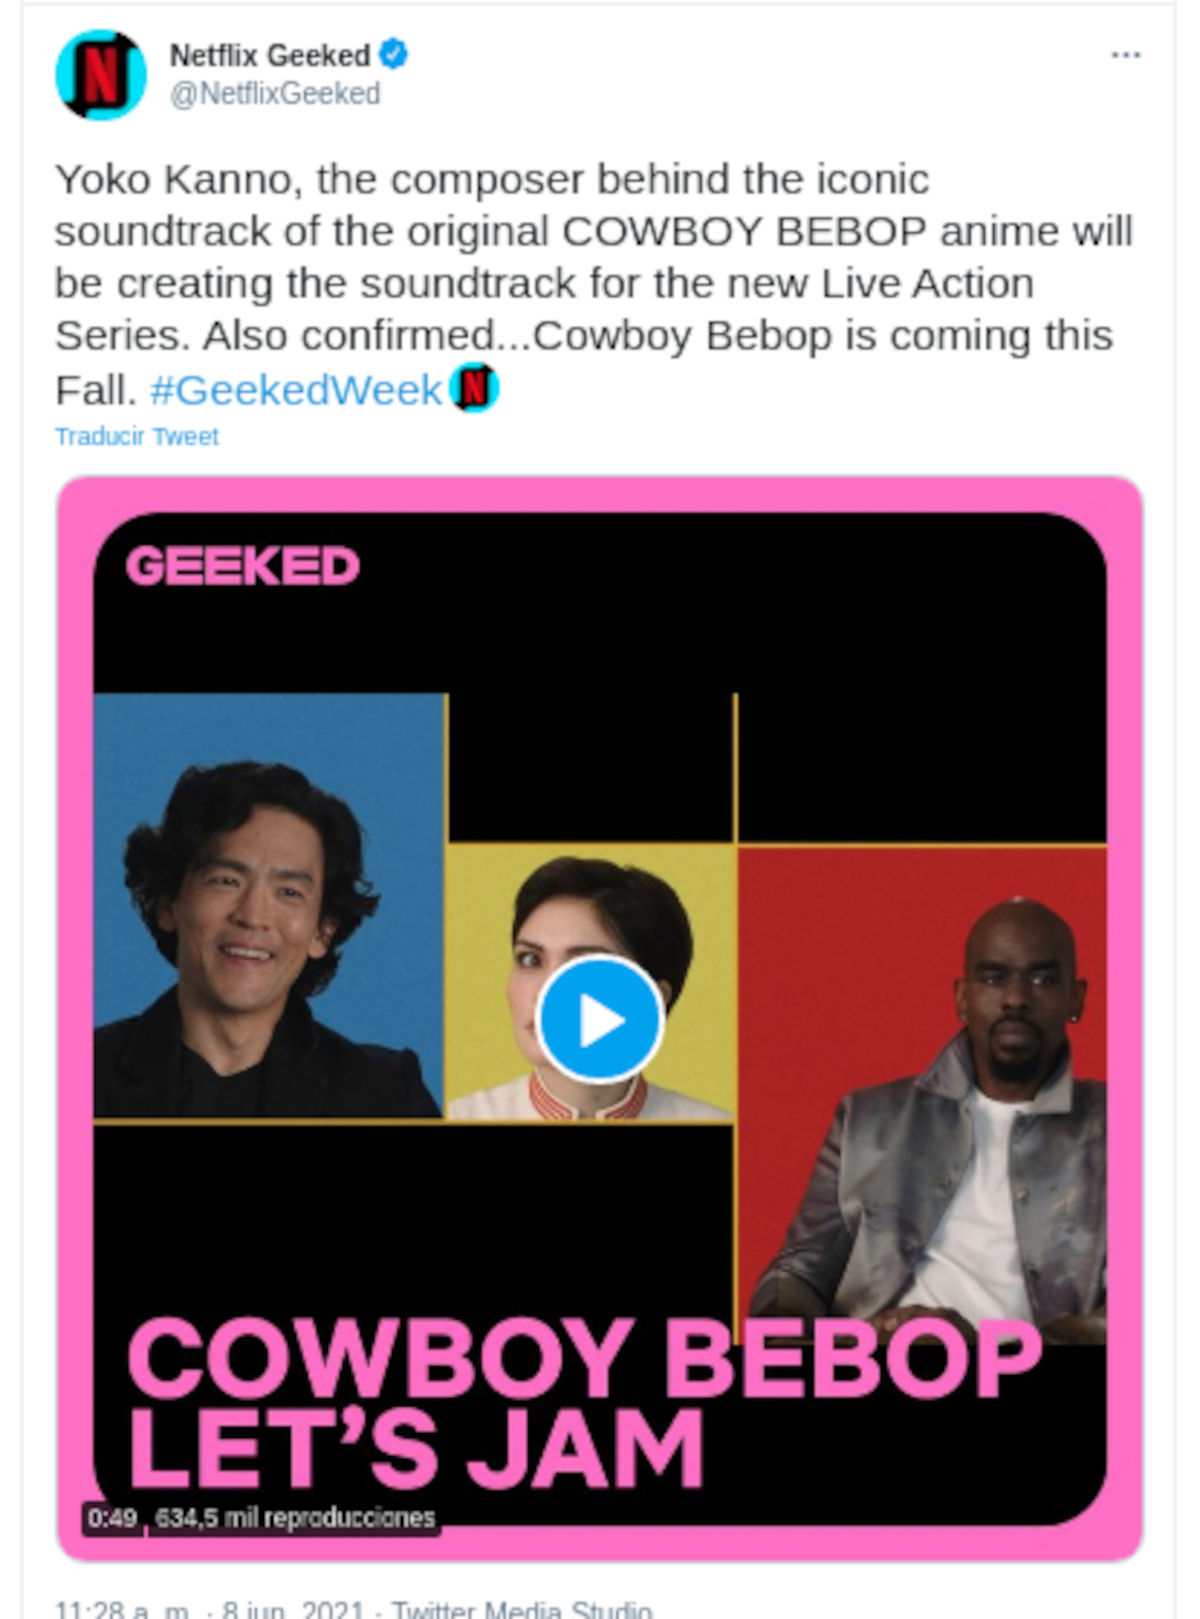Open the three-dot tweet options menu
1200x1619 pixels.
[x=1126, y=55]
